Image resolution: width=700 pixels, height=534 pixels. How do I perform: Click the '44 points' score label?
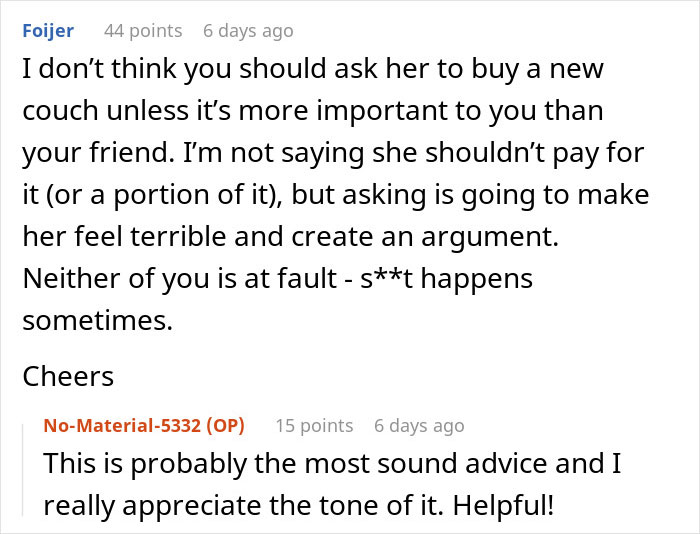143,31
